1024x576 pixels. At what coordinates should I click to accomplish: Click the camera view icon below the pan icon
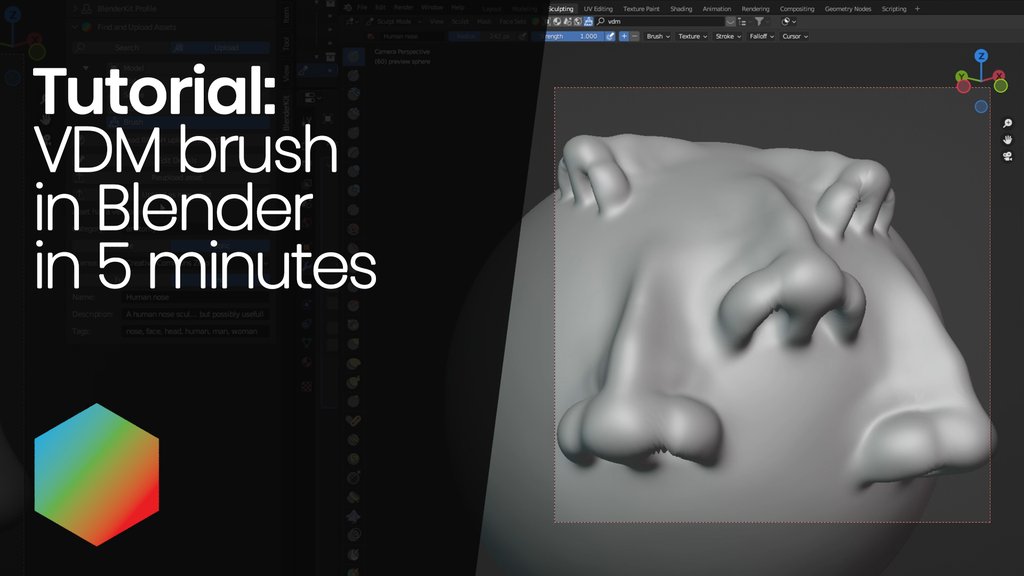(1006, 156)
